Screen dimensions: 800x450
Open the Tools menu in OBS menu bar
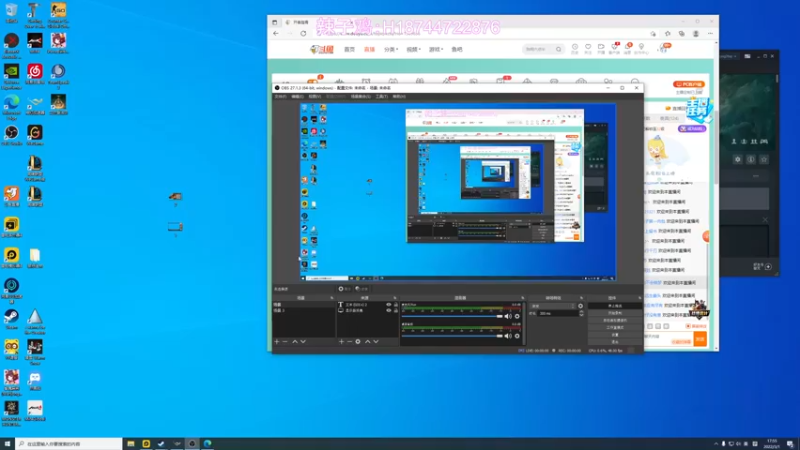coord(382,96)
